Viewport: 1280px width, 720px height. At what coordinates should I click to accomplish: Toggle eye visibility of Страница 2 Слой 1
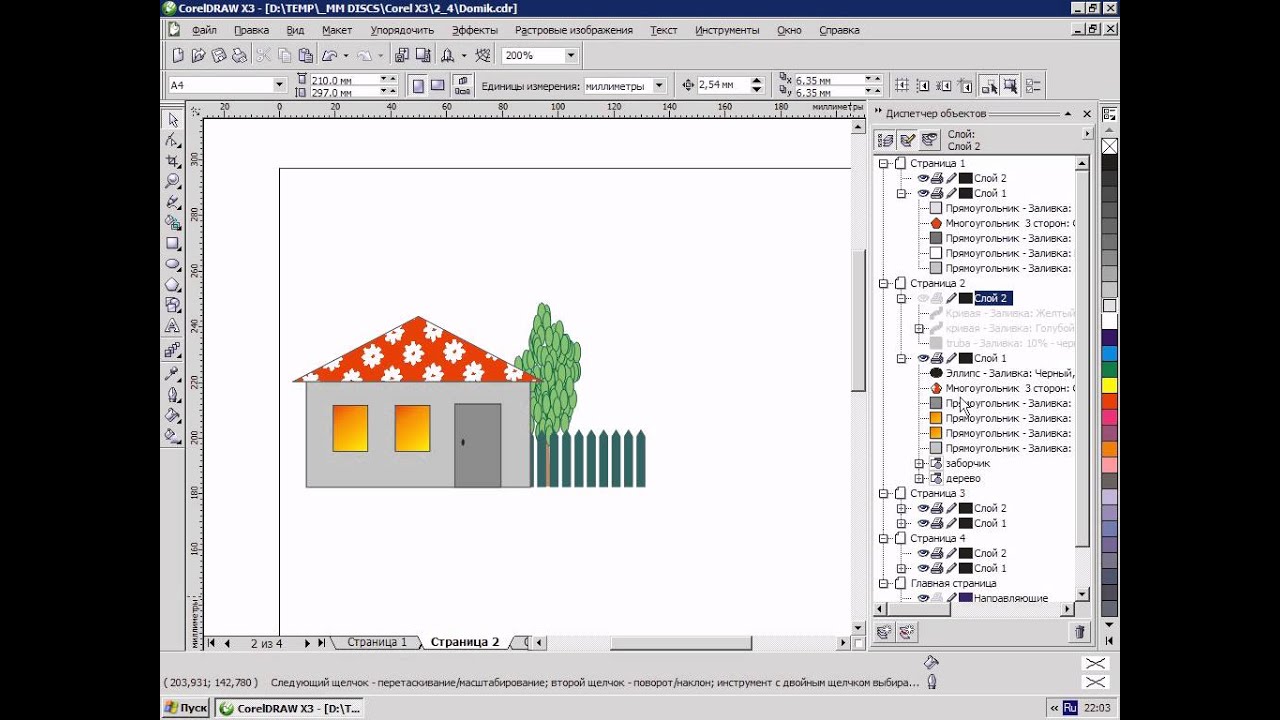click(x=923, y=358)
